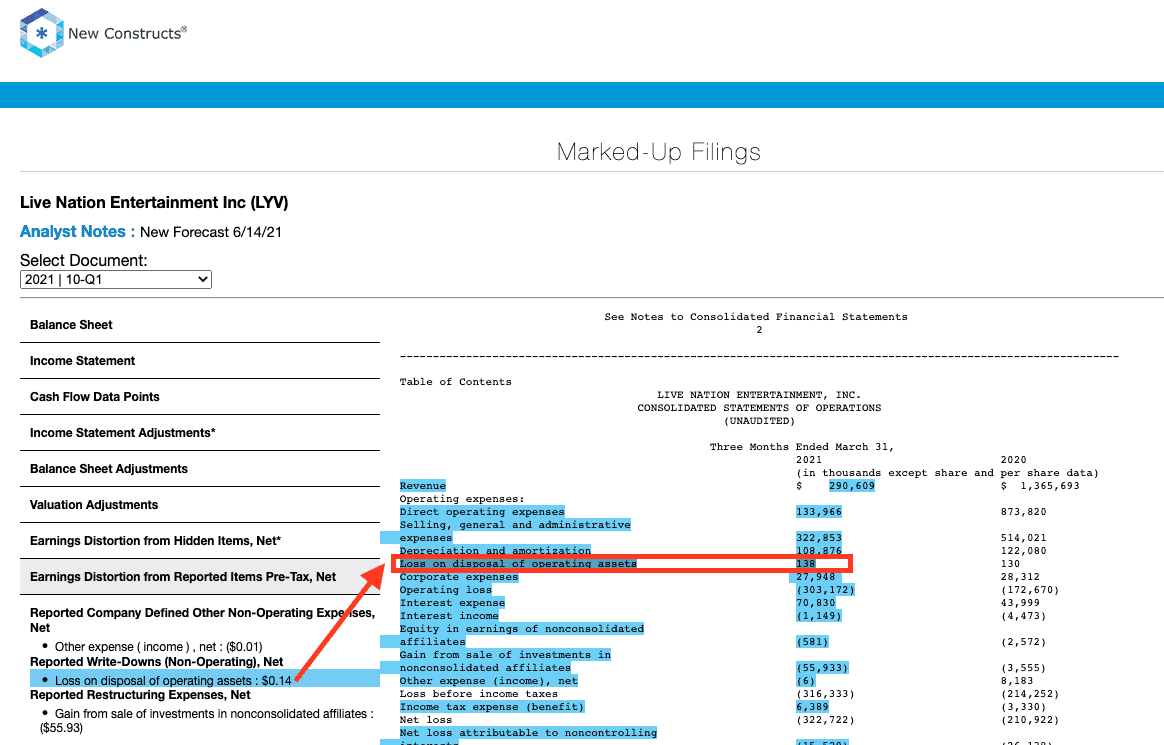Image resolution: width=1164 pixels, height=745 pixels.
Task: Click Income tax expense (benefit) label
Action: pos(491,706)
